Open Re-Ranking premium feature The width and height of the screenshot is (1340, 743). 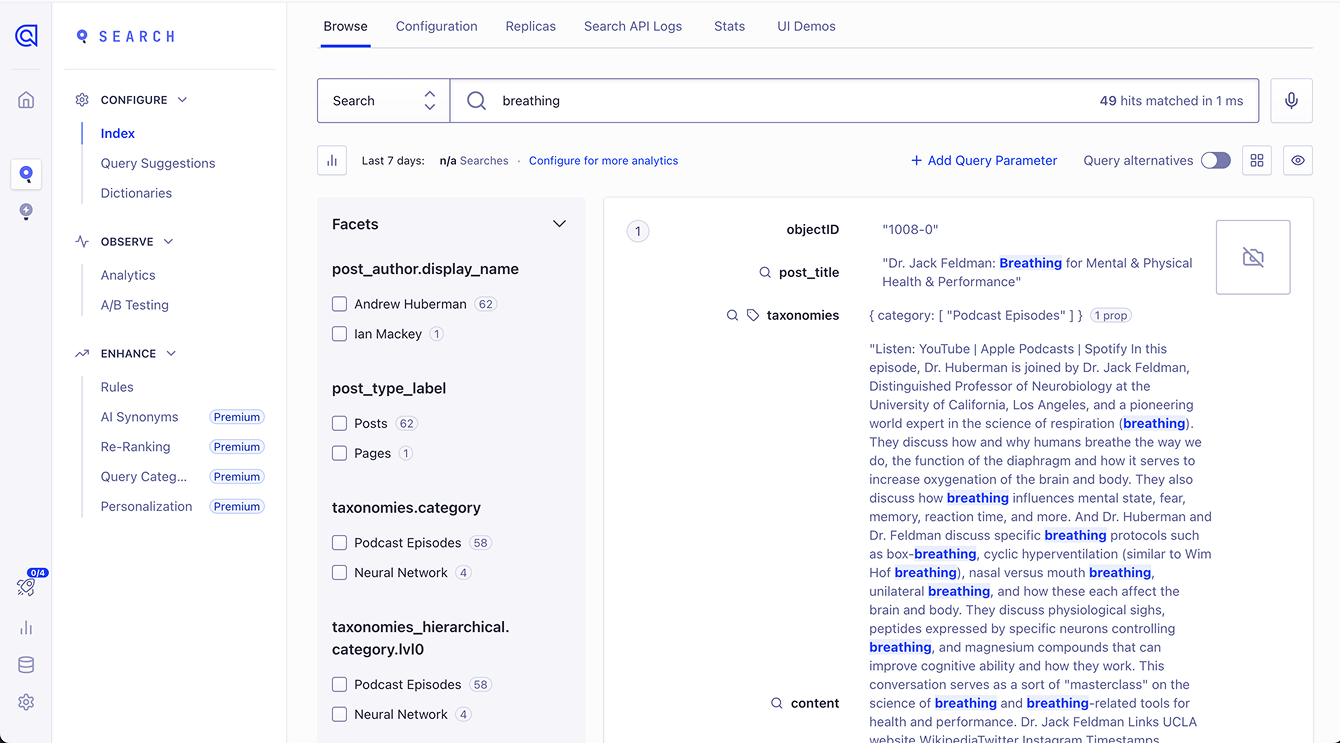tap(135, 447)
